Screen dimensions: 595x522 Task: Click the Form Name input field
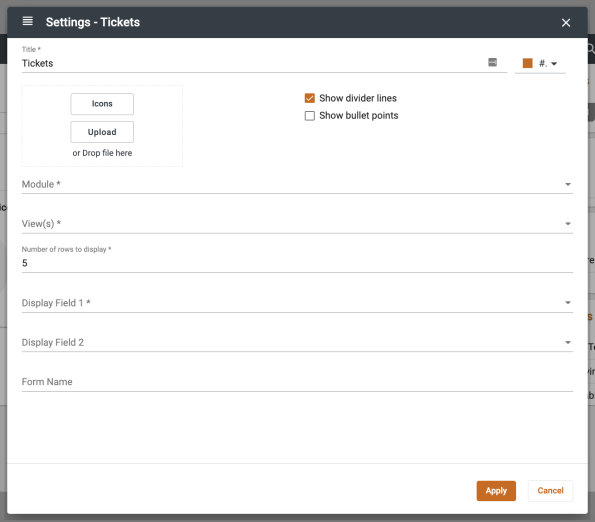pyautogui.click(x=297, y=382)
